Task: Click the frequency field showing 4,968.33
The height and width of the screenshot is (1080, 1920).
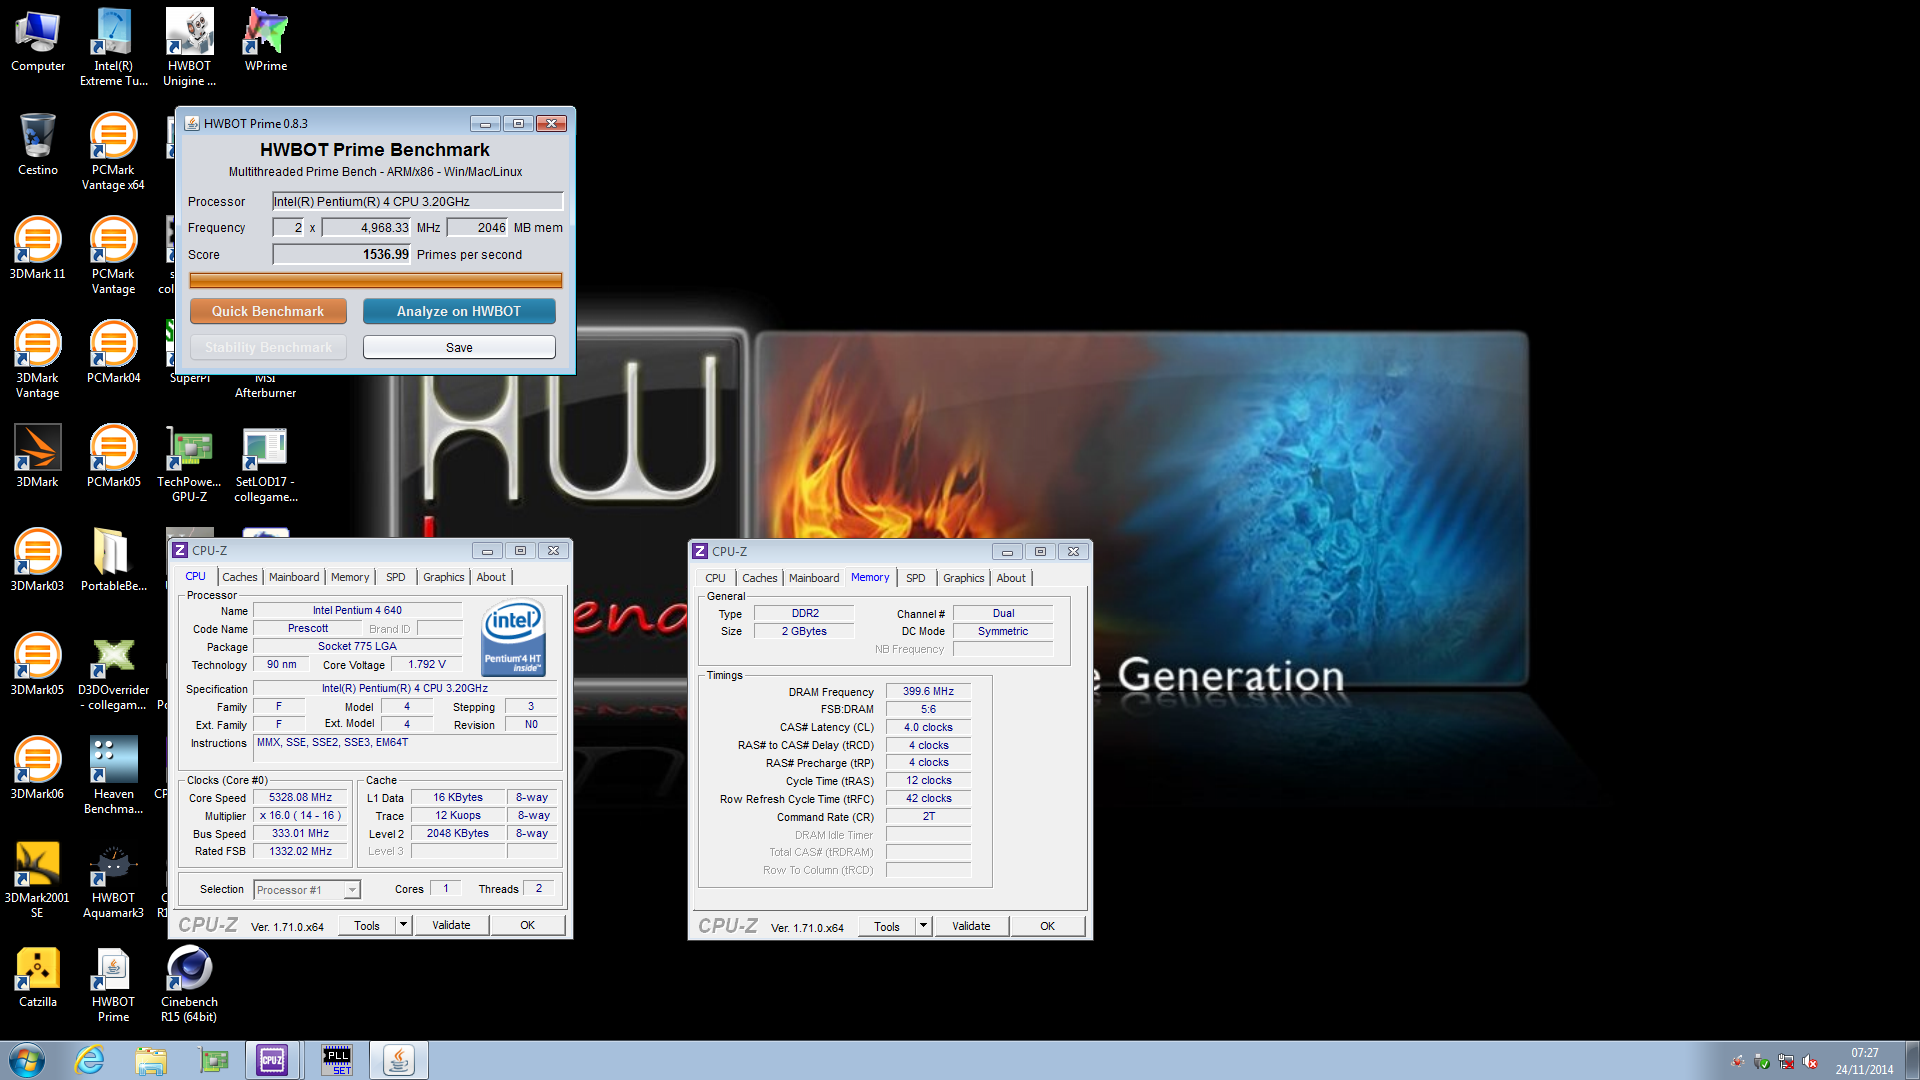Action: click(367, 227)
